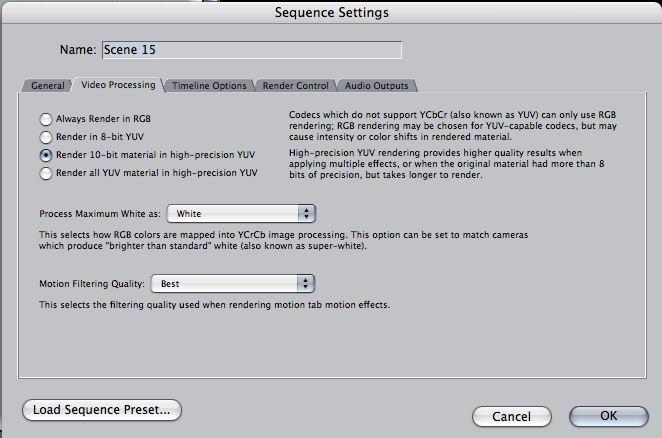Click the Process Maximum White as label
This screenshot has width=662, height=438.
coord(99,213)
